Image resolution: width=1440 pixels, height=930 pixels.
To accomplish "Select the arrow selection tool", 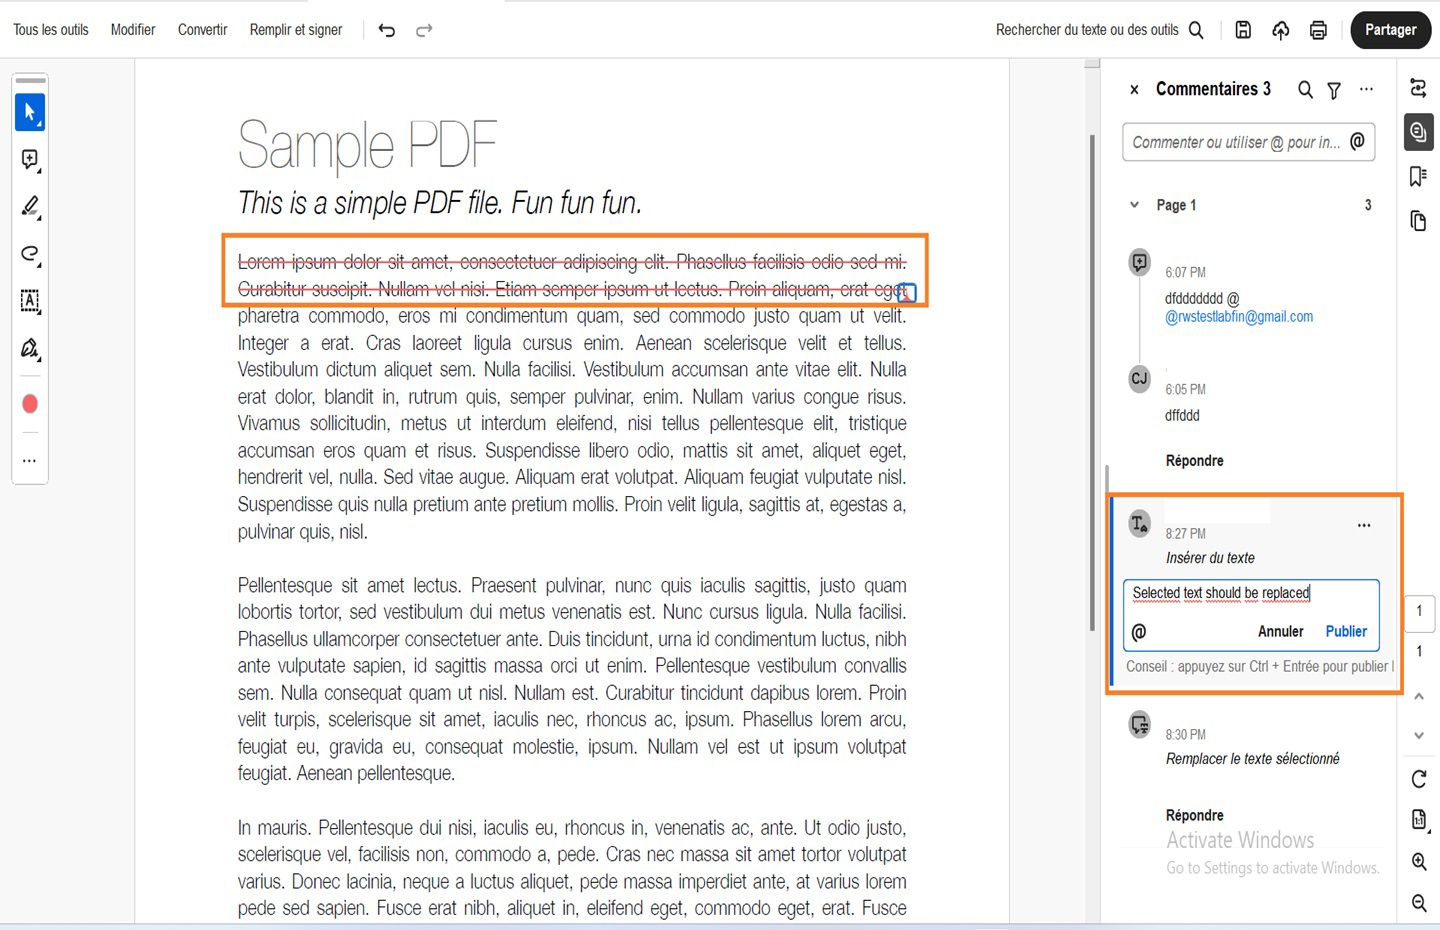I will coord(30,112).
